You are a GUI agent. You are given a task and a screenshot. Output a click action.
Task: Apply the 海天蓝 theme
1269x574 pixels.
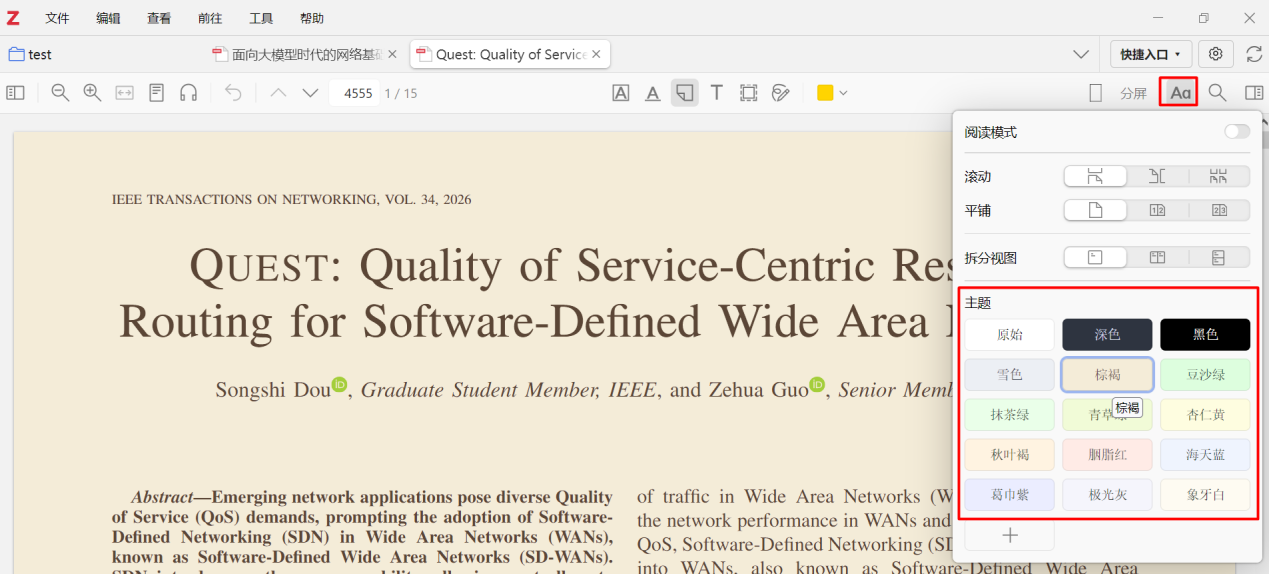[1205, 454]
